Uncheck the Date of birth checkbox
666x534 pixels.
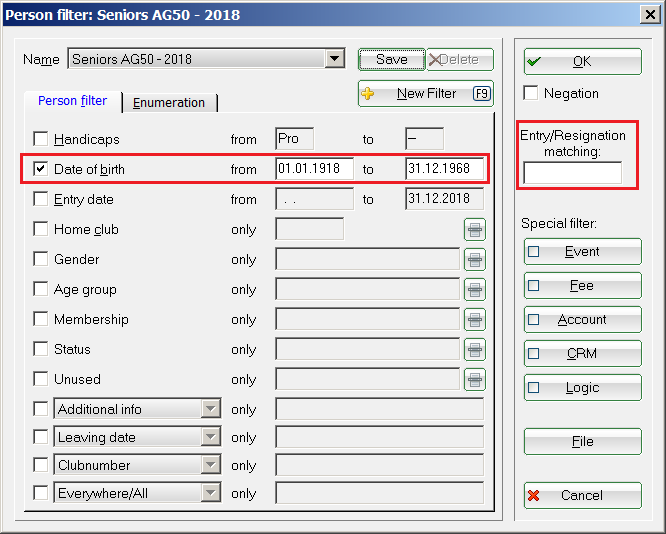(41, 170)
